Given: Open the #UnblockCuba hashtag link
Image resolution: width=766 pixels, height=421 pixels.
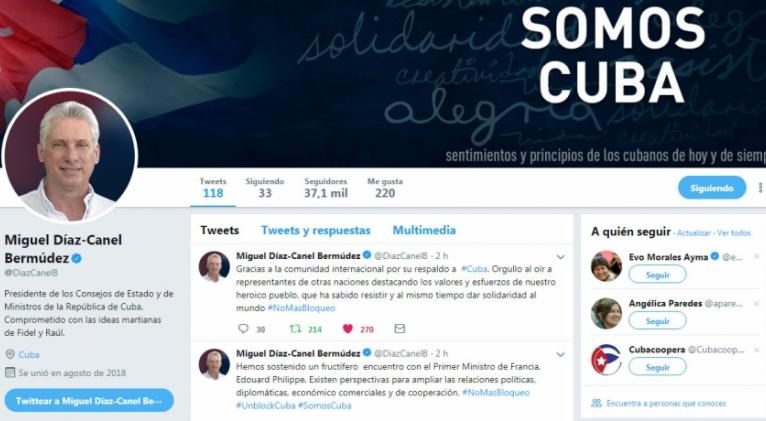Looking at the screenshot, I should coord(266,405).
